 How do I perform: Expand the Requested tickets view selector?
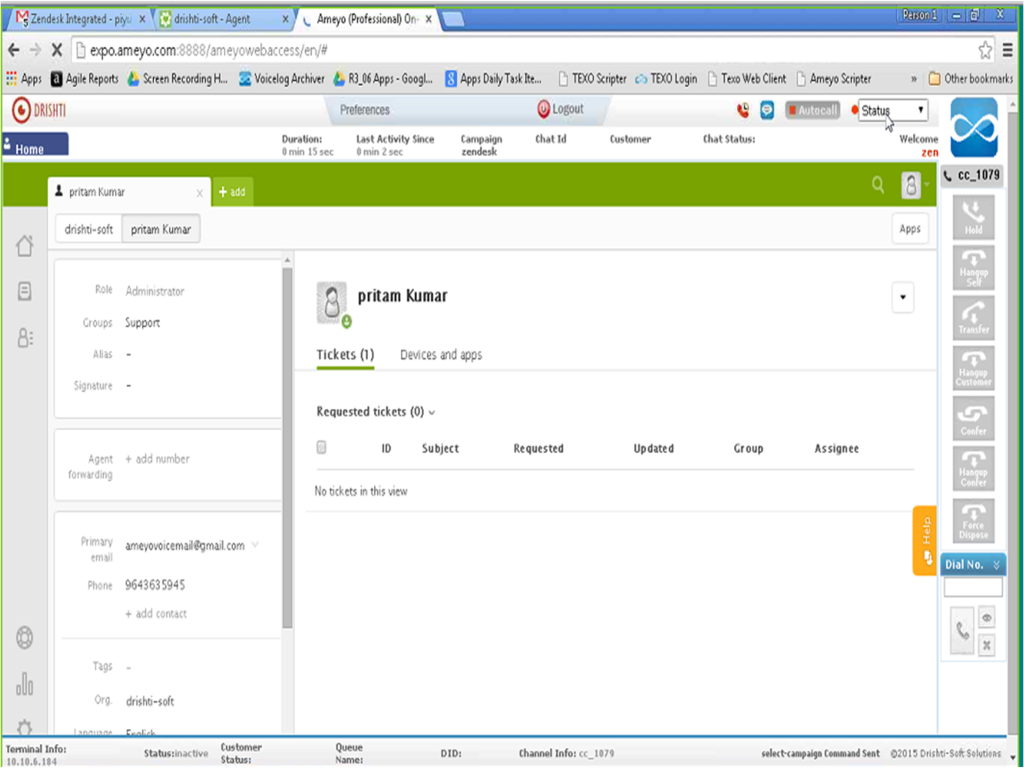(431, 412)
